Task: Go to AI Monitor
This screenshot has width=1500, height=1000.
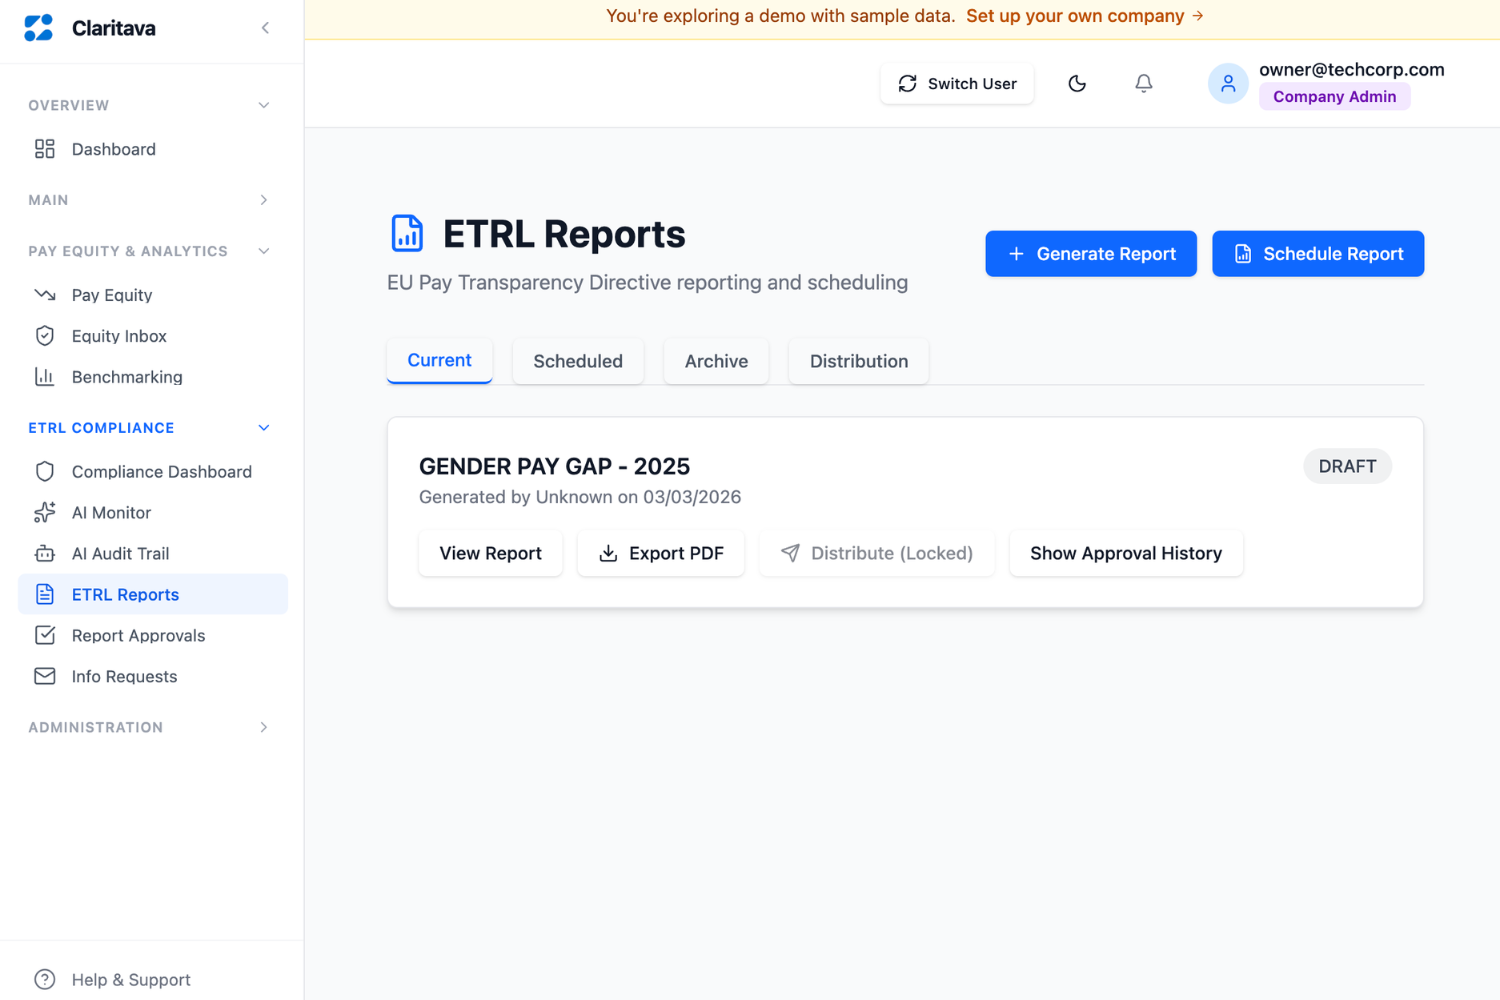Action: pyautogui.click(x=153, y=512)
